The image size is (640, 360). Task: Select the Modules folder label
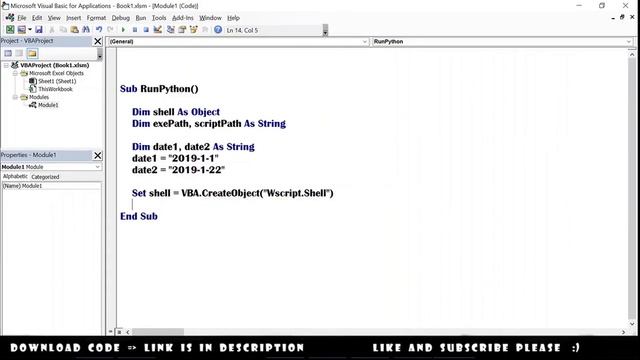pos(39,97)
